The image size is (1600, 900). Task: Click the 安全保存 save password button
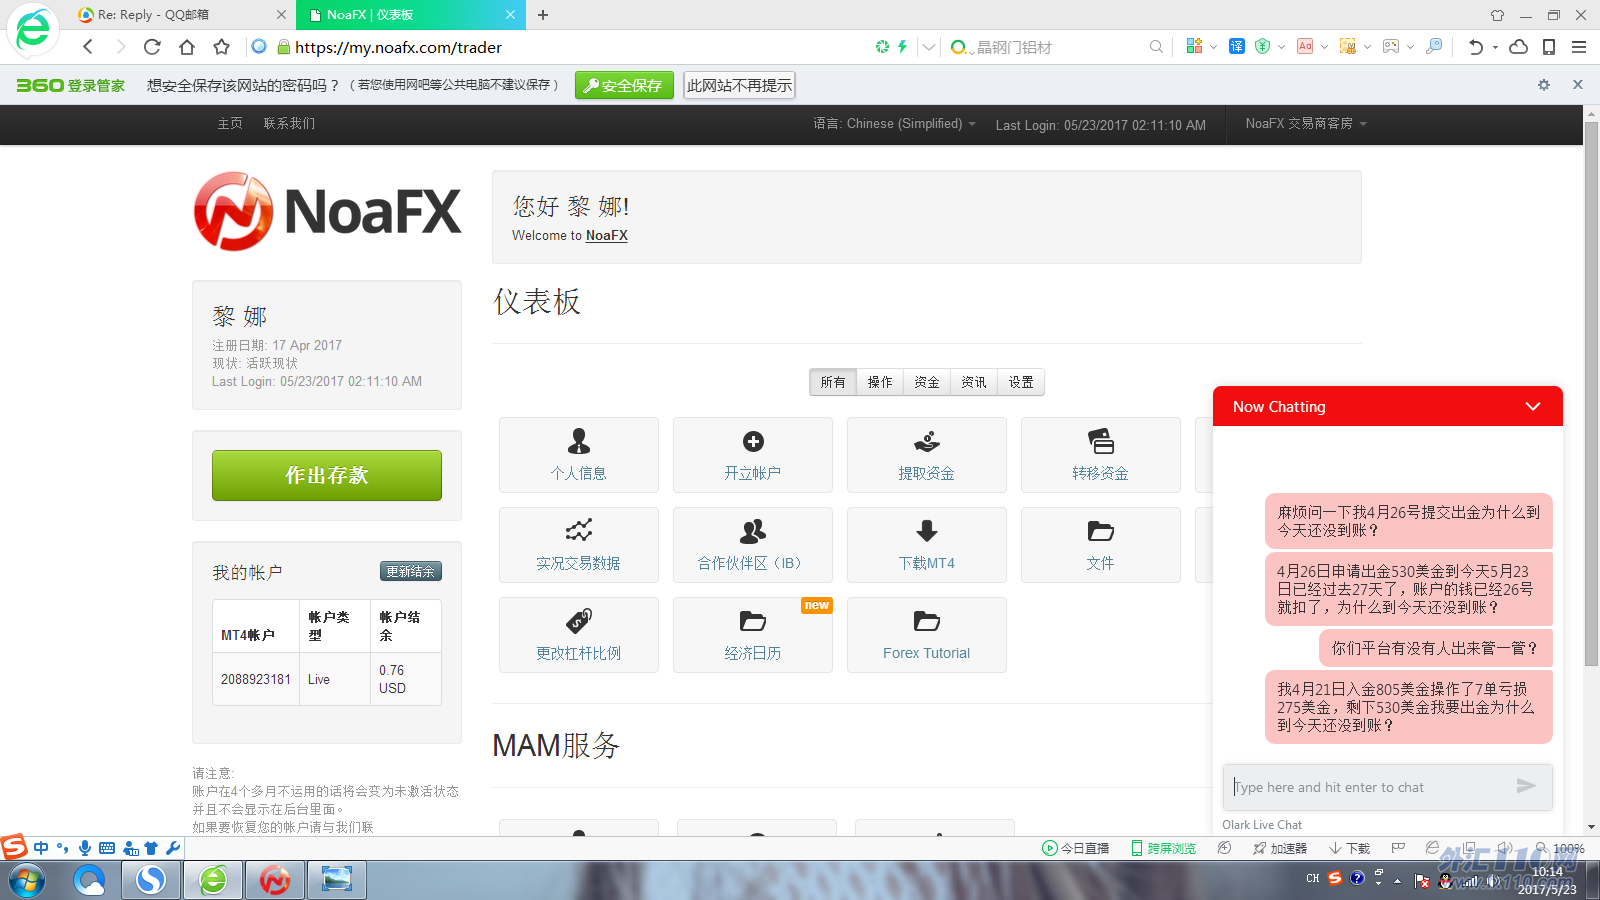pyautogui.click(x=624, y=85)
